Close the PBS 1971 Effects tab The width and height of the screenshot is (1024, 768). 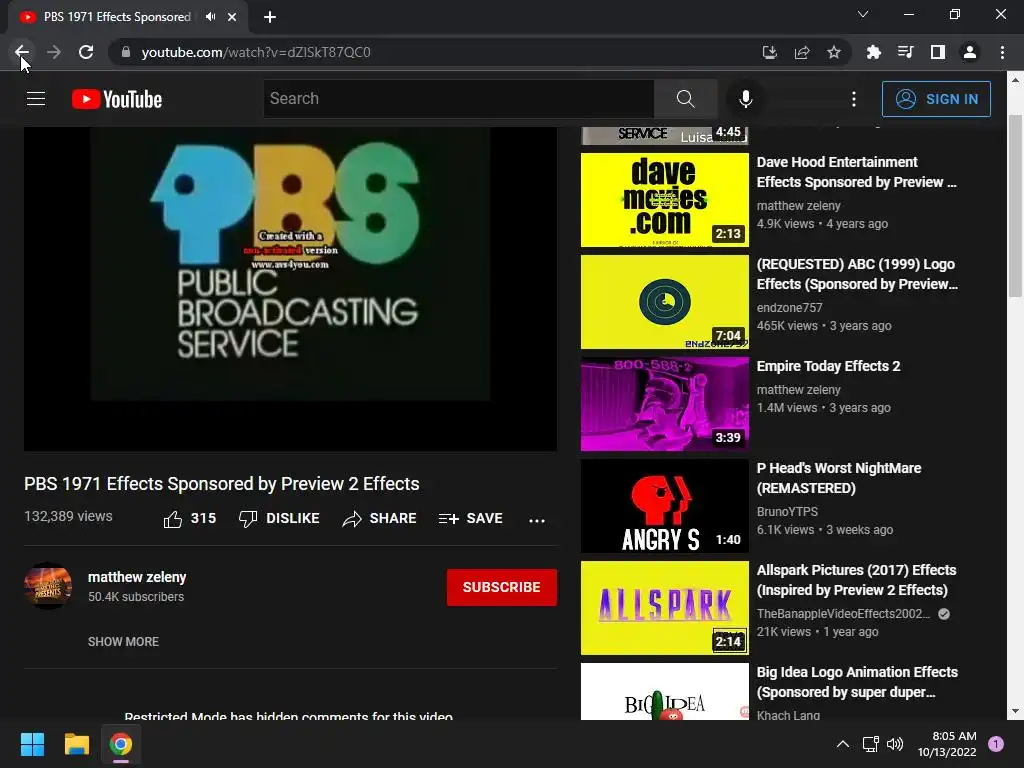(x=232, y=17)
